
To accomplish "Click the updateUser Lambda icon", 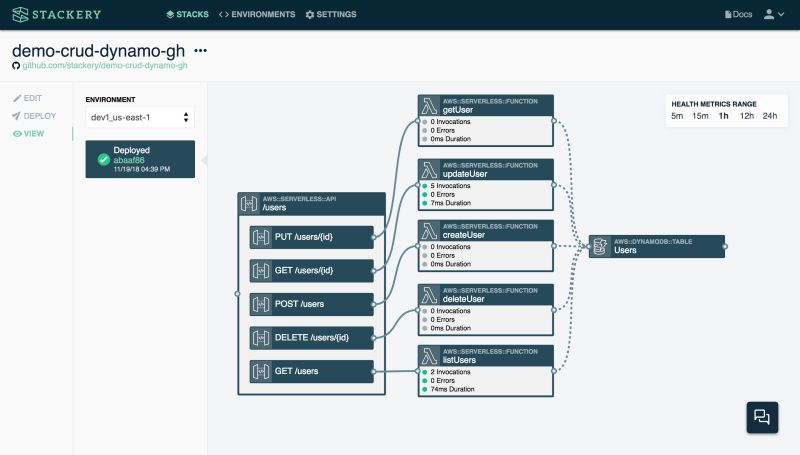I will click(x=429, y=170).
